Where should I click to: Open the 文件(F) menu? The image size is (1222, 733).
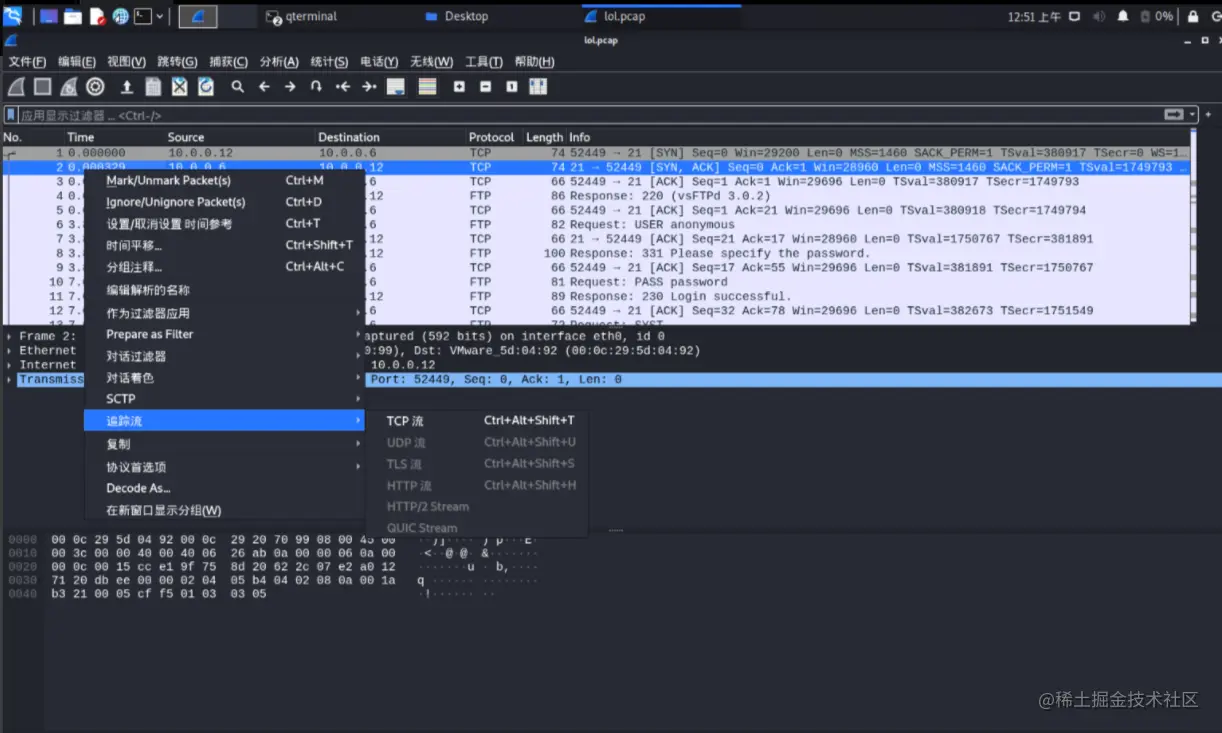(27, 62)
